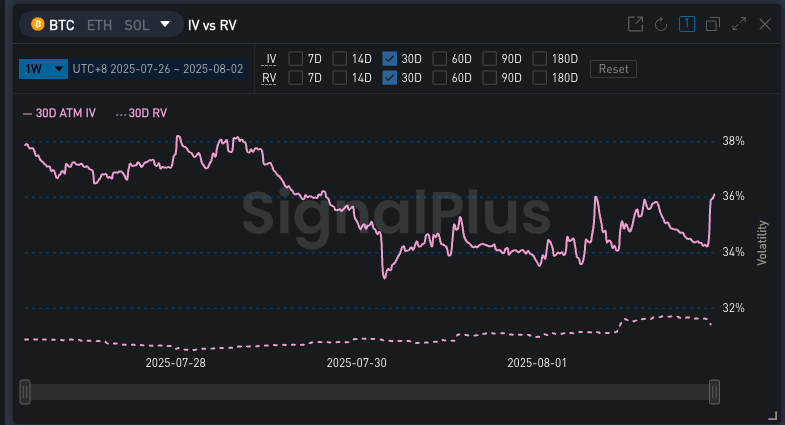Switch asset to SOL
This screenshot has width=785, height=425.
pos(137,25)
